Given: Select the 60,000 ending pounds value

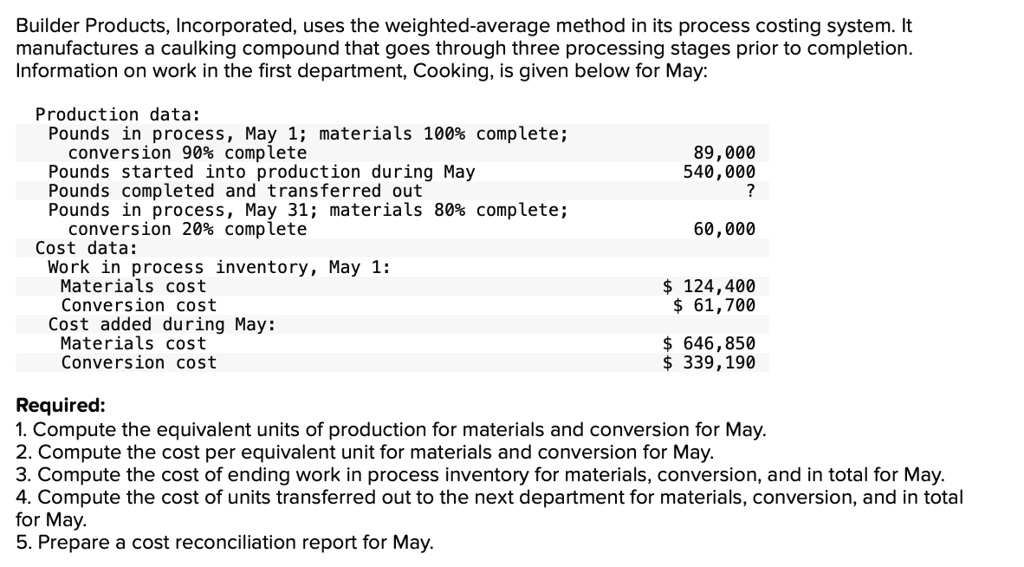Looking at the screenshot, I should click(724, 229).
